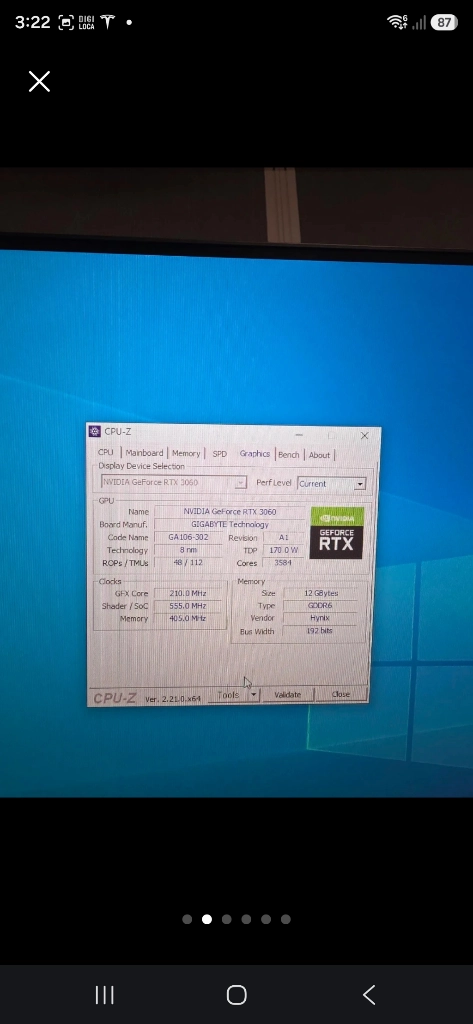Tap the cellular signal bars icon
Image resolution: width=473 pixels, height=1024 pixels.
pos(419,22)
